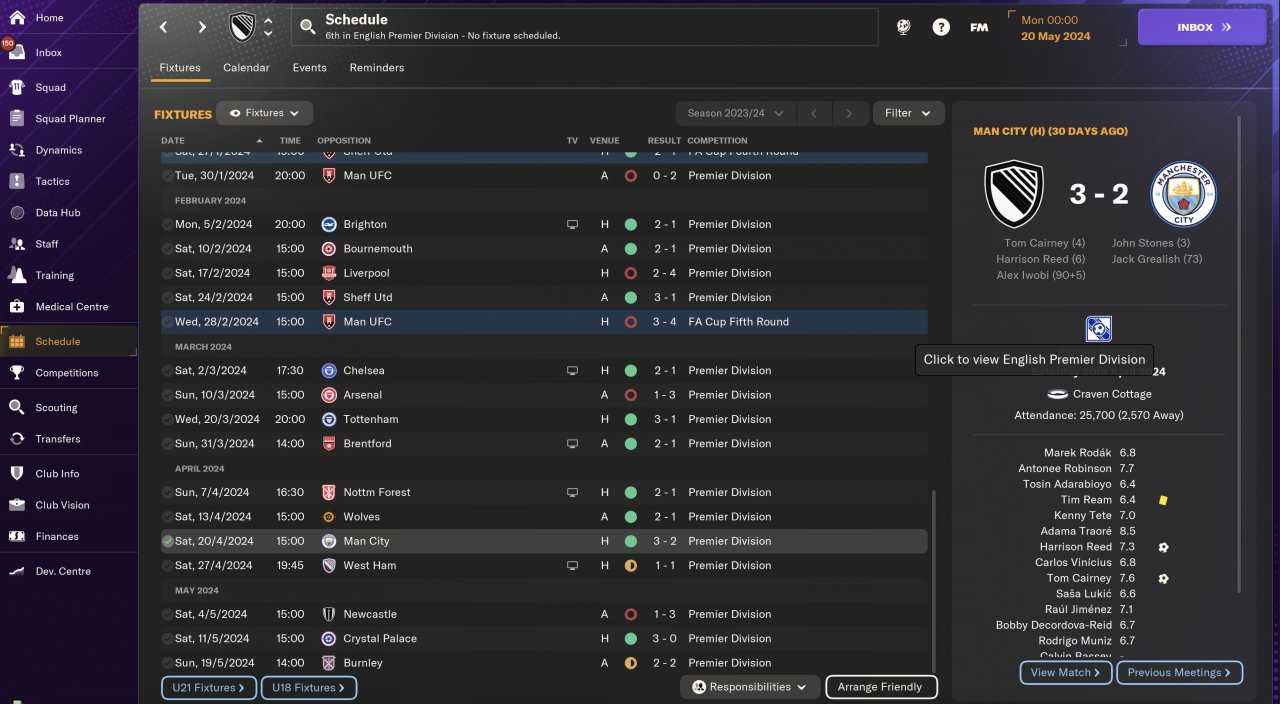Toggle the circle on the Bournemouth fixture row

(x=167, y=249)
